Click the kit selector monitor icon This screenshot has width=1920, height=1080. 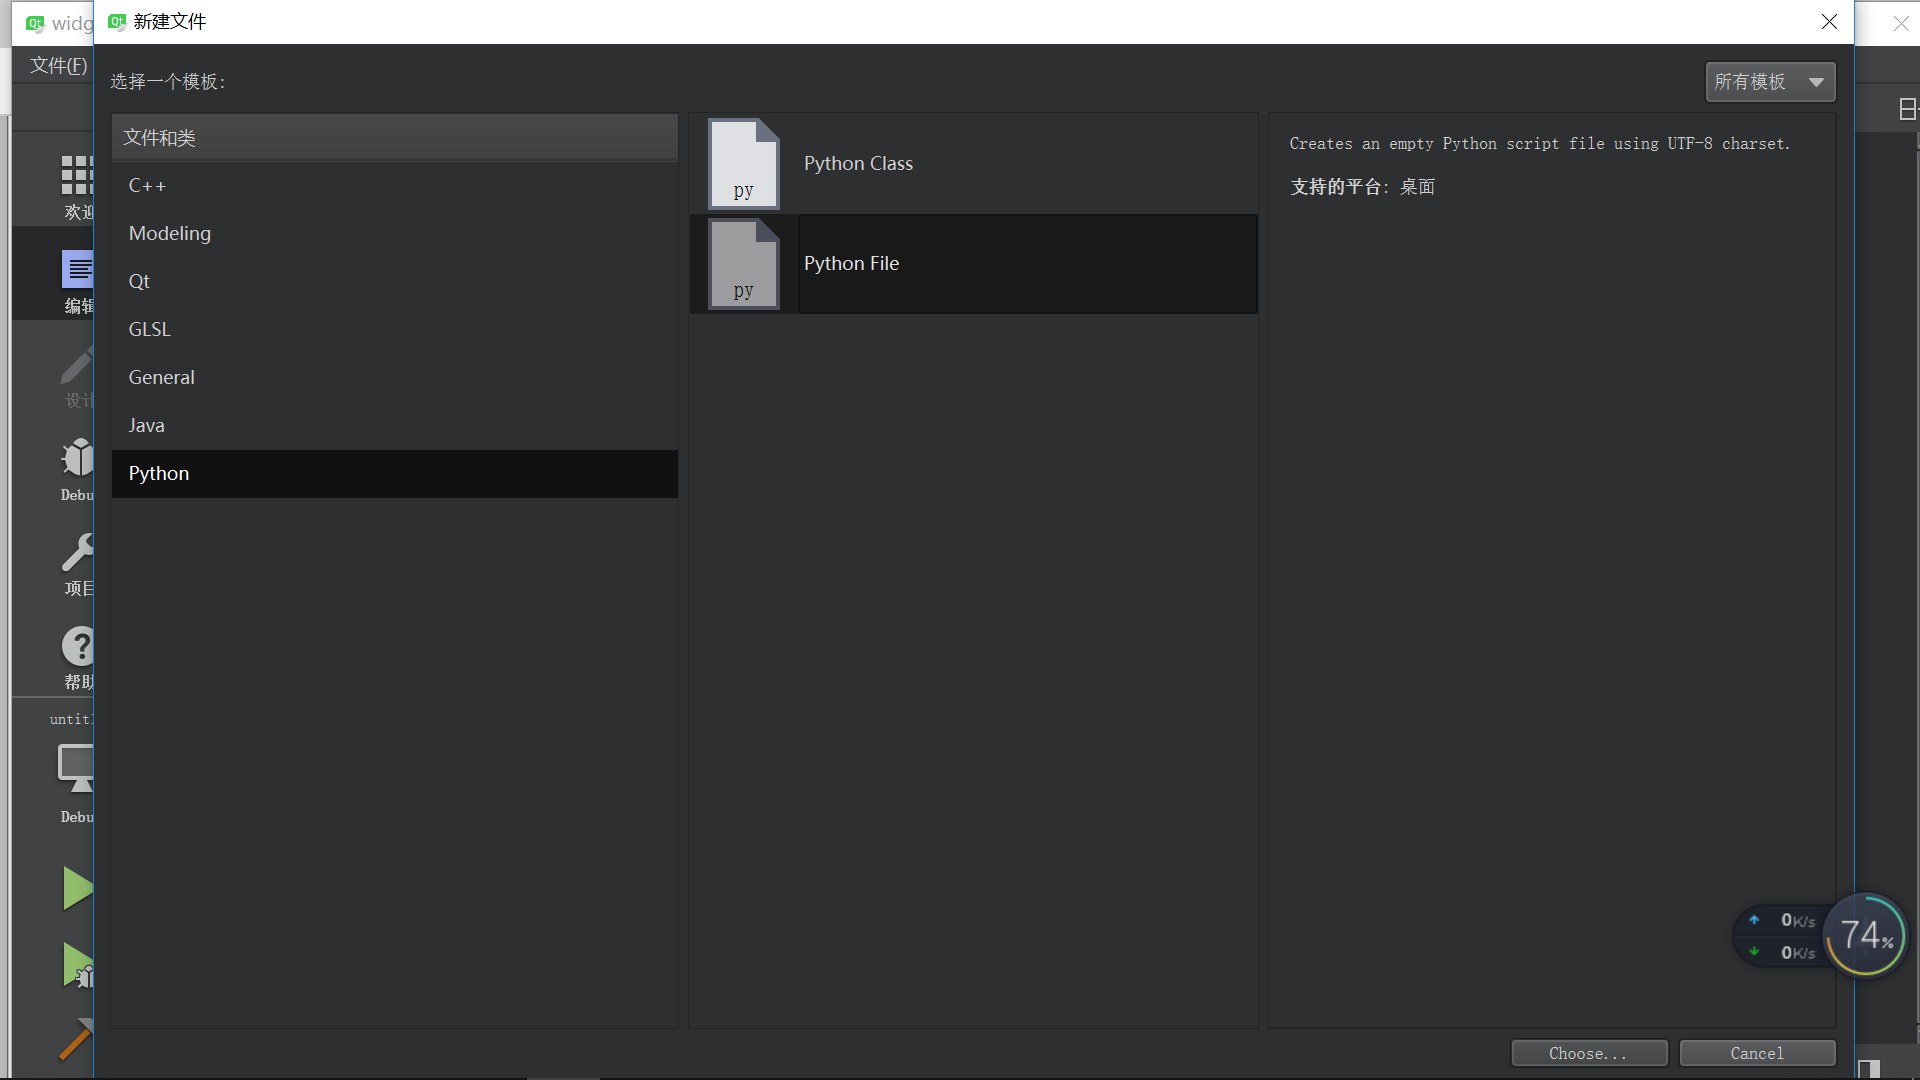(76, 768)
